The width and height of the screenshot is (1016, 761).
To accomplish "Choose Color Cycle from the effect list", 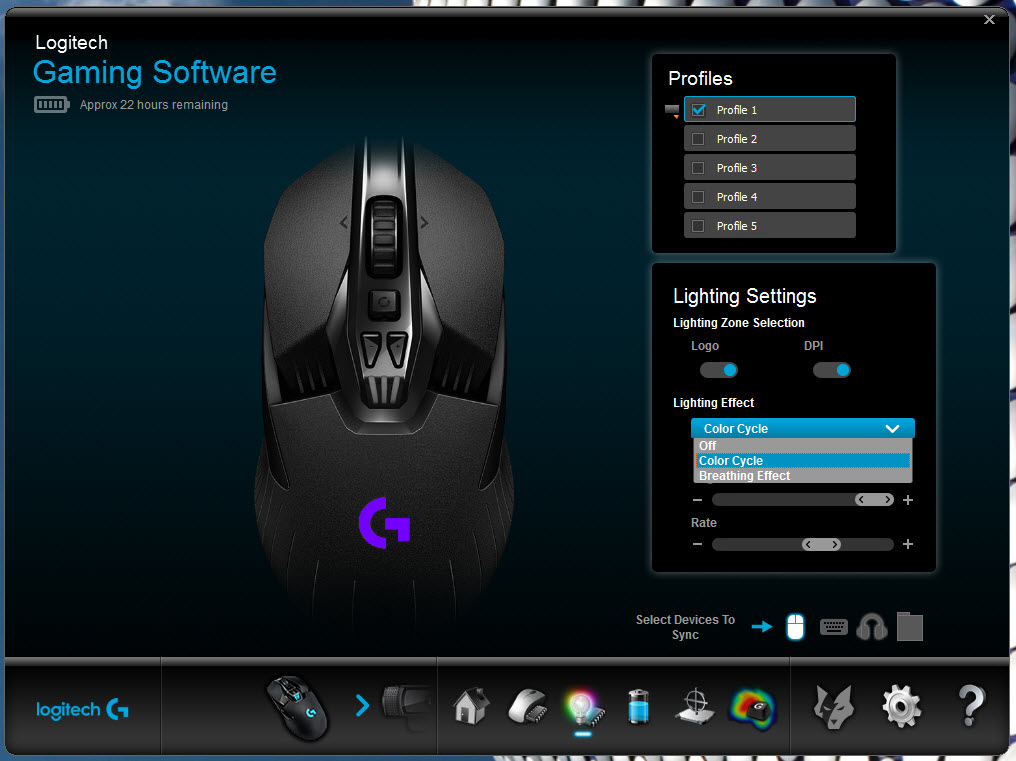I will 803,461.
